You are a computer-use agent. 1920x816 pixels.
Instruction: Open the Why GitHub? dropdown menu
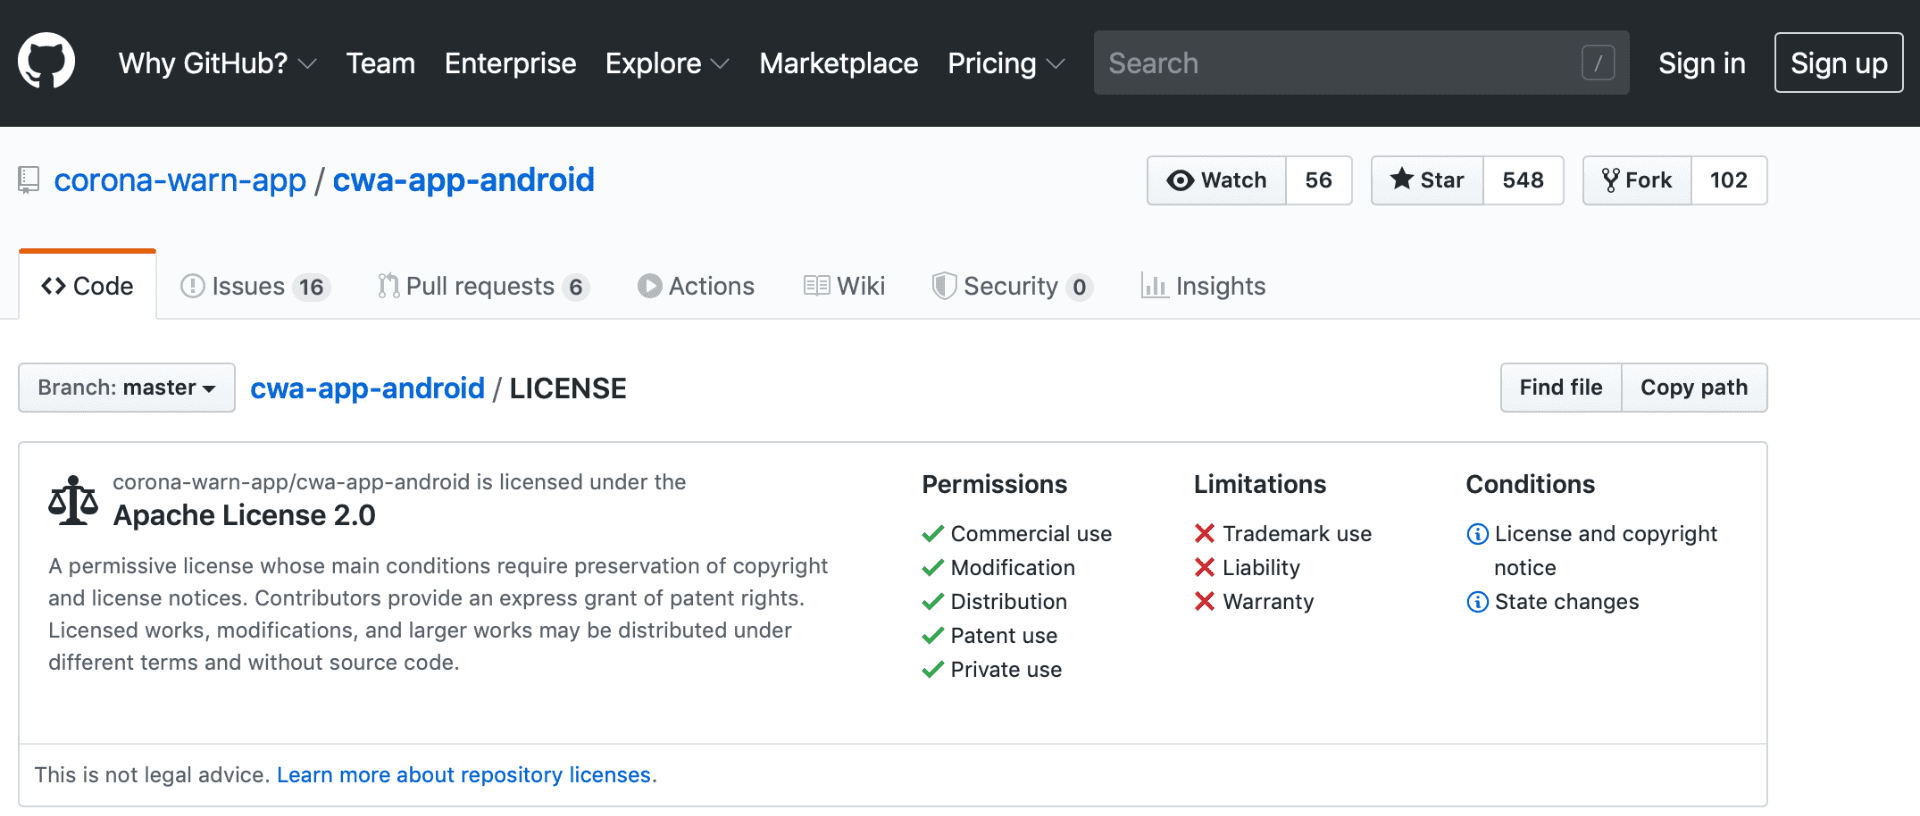(x=217, y=63)
